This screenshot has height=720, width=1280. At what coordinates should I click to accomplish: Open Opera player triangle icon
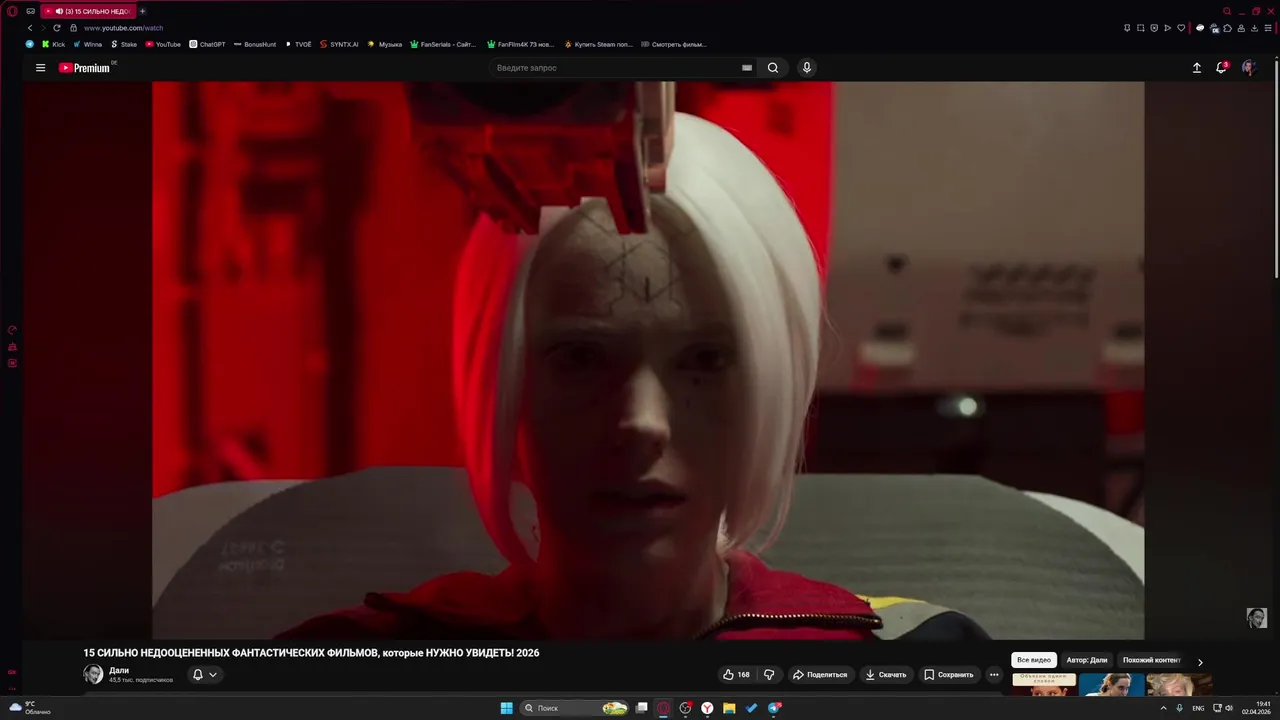click(1167, 28)
